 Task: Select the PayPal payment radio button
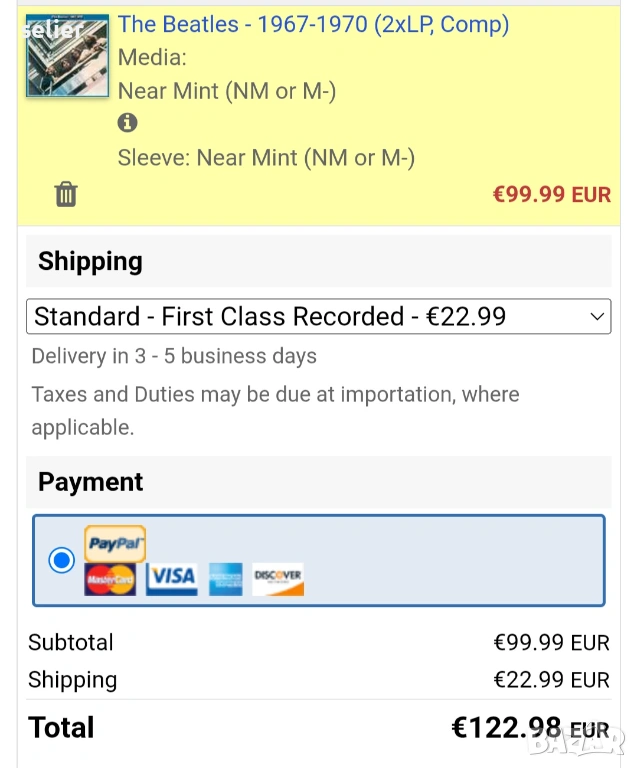tap(62, 560)
